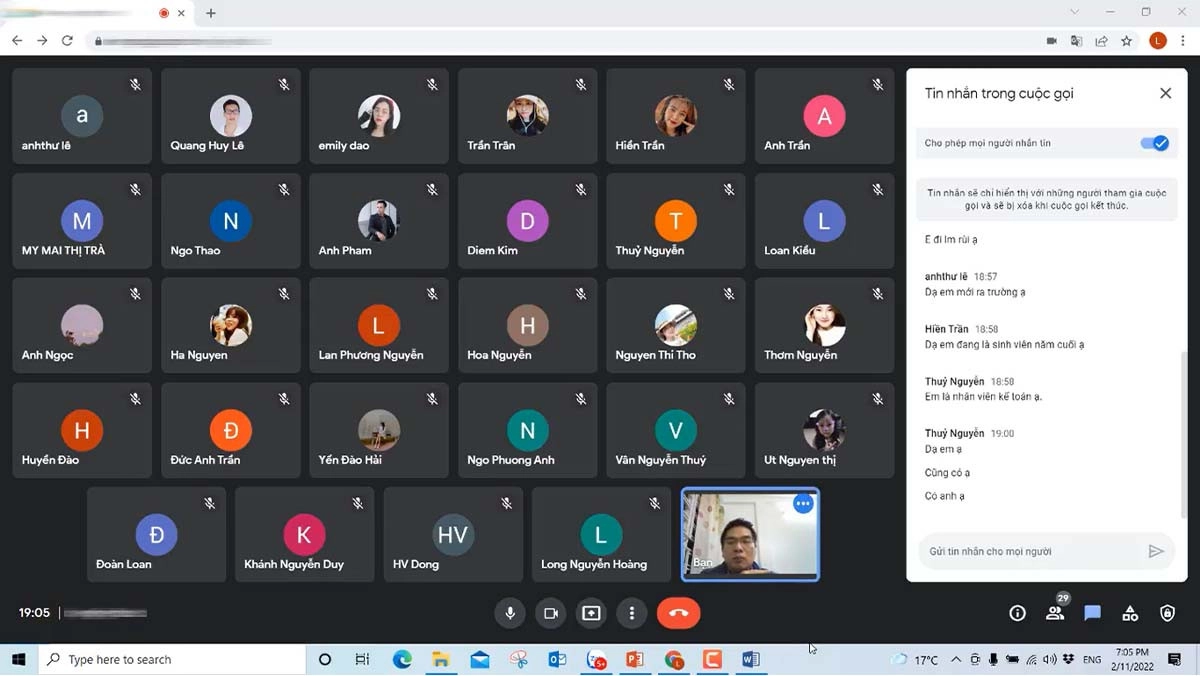The height and width of the screenshot is (676, 1200).
Task: Click the "Gửi tin nhắn cho mọi người" field
Action: point(1030,551)
